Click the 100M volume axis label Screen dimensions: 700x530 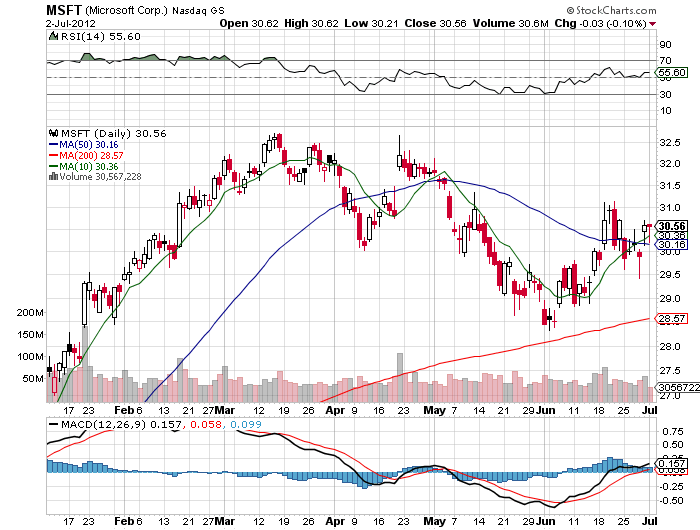[x=30, y=356]
